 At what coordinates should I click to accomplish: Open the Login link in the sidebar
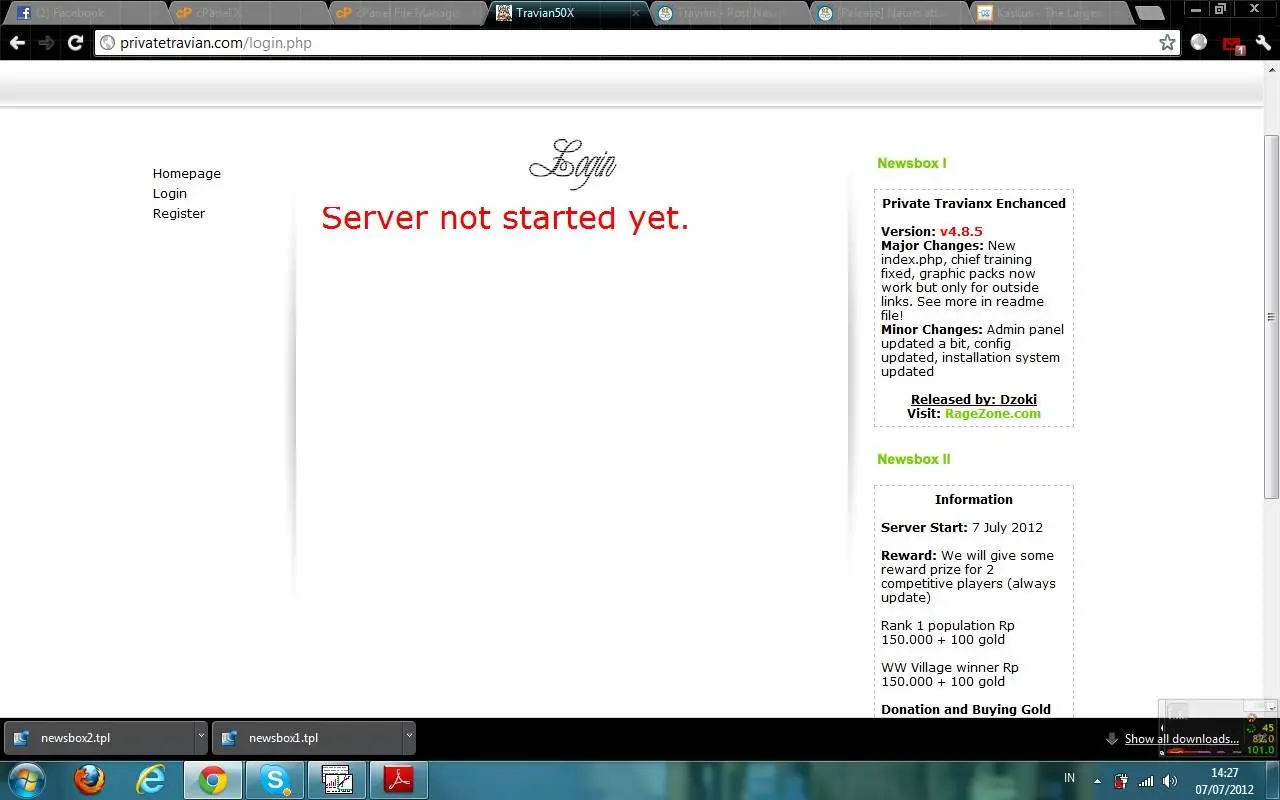coord(170,194)
